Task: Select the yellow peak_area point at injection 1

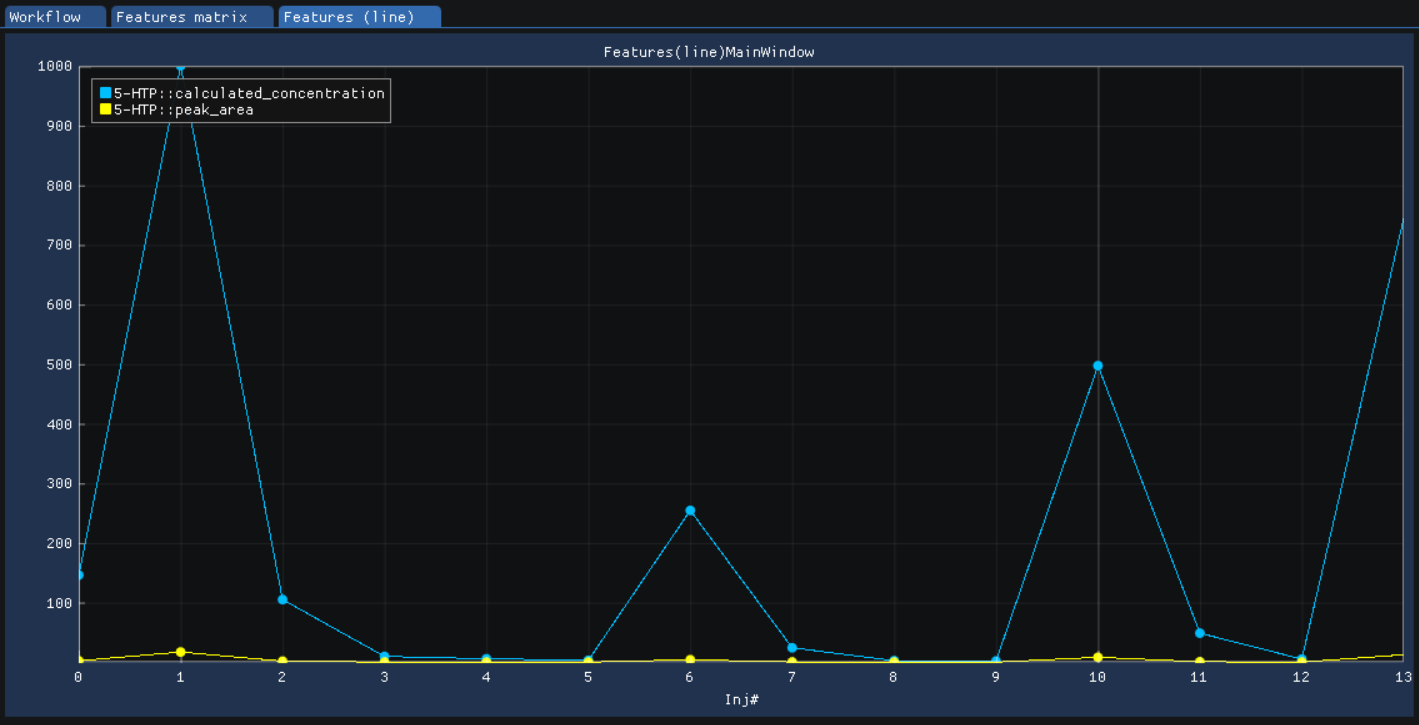Action: coord(180,652)
